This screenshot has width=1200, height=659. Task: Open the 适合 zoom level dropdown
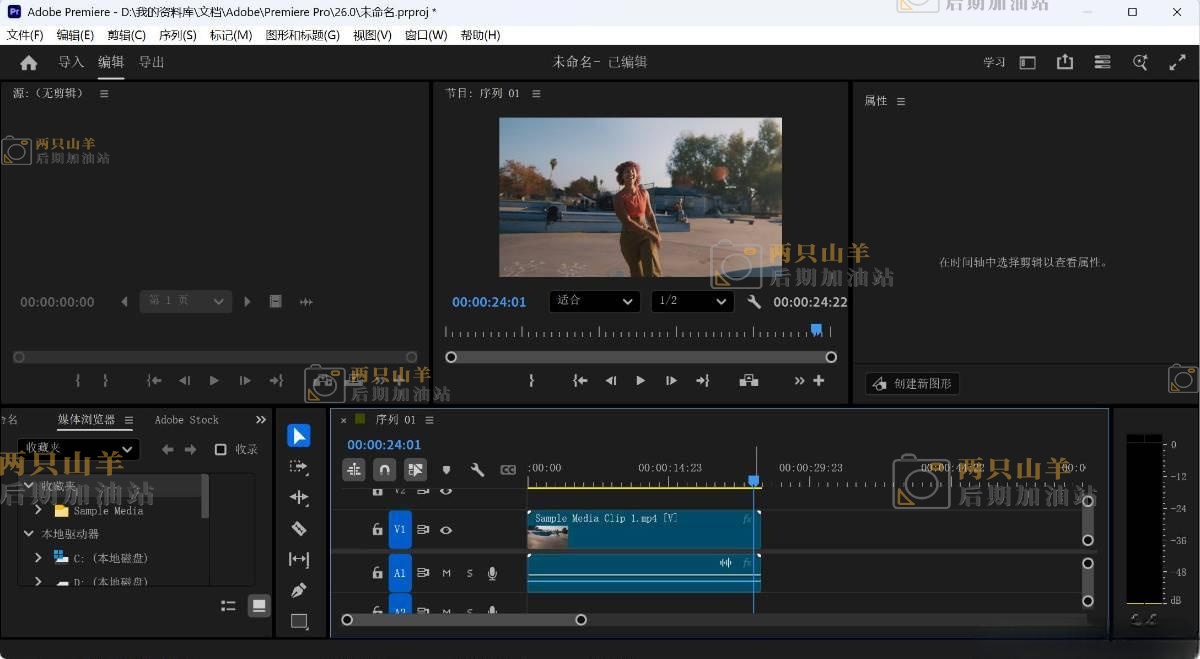click(594, 301)
